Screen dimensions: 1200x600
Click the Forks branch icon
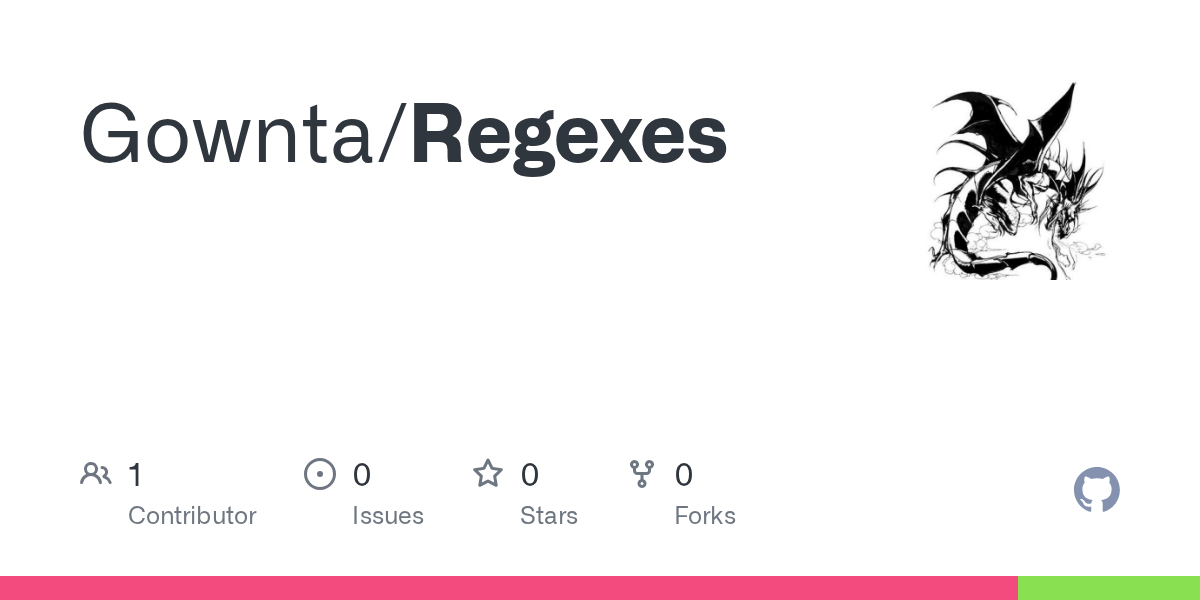[x=642, y=474]
